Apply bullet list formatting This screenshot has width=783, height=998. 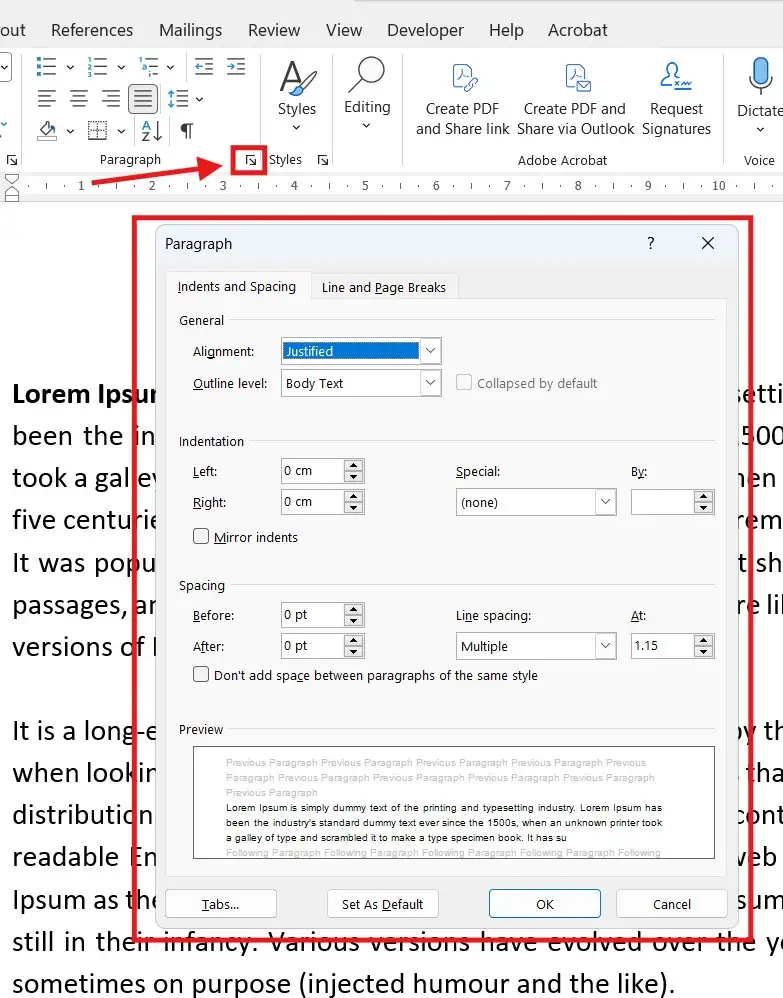pyautogui.click(x=46, y=66)
